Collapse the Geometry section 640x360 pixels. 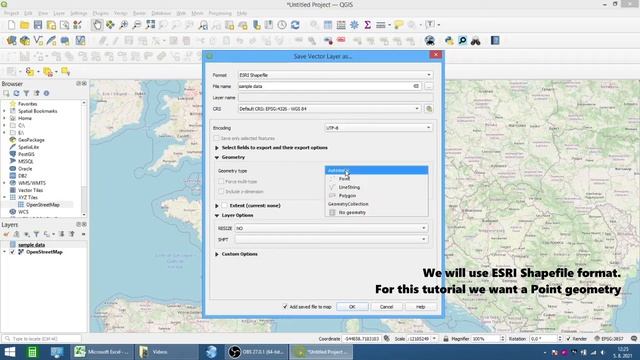pyautogui.click(x=217, y=158)
